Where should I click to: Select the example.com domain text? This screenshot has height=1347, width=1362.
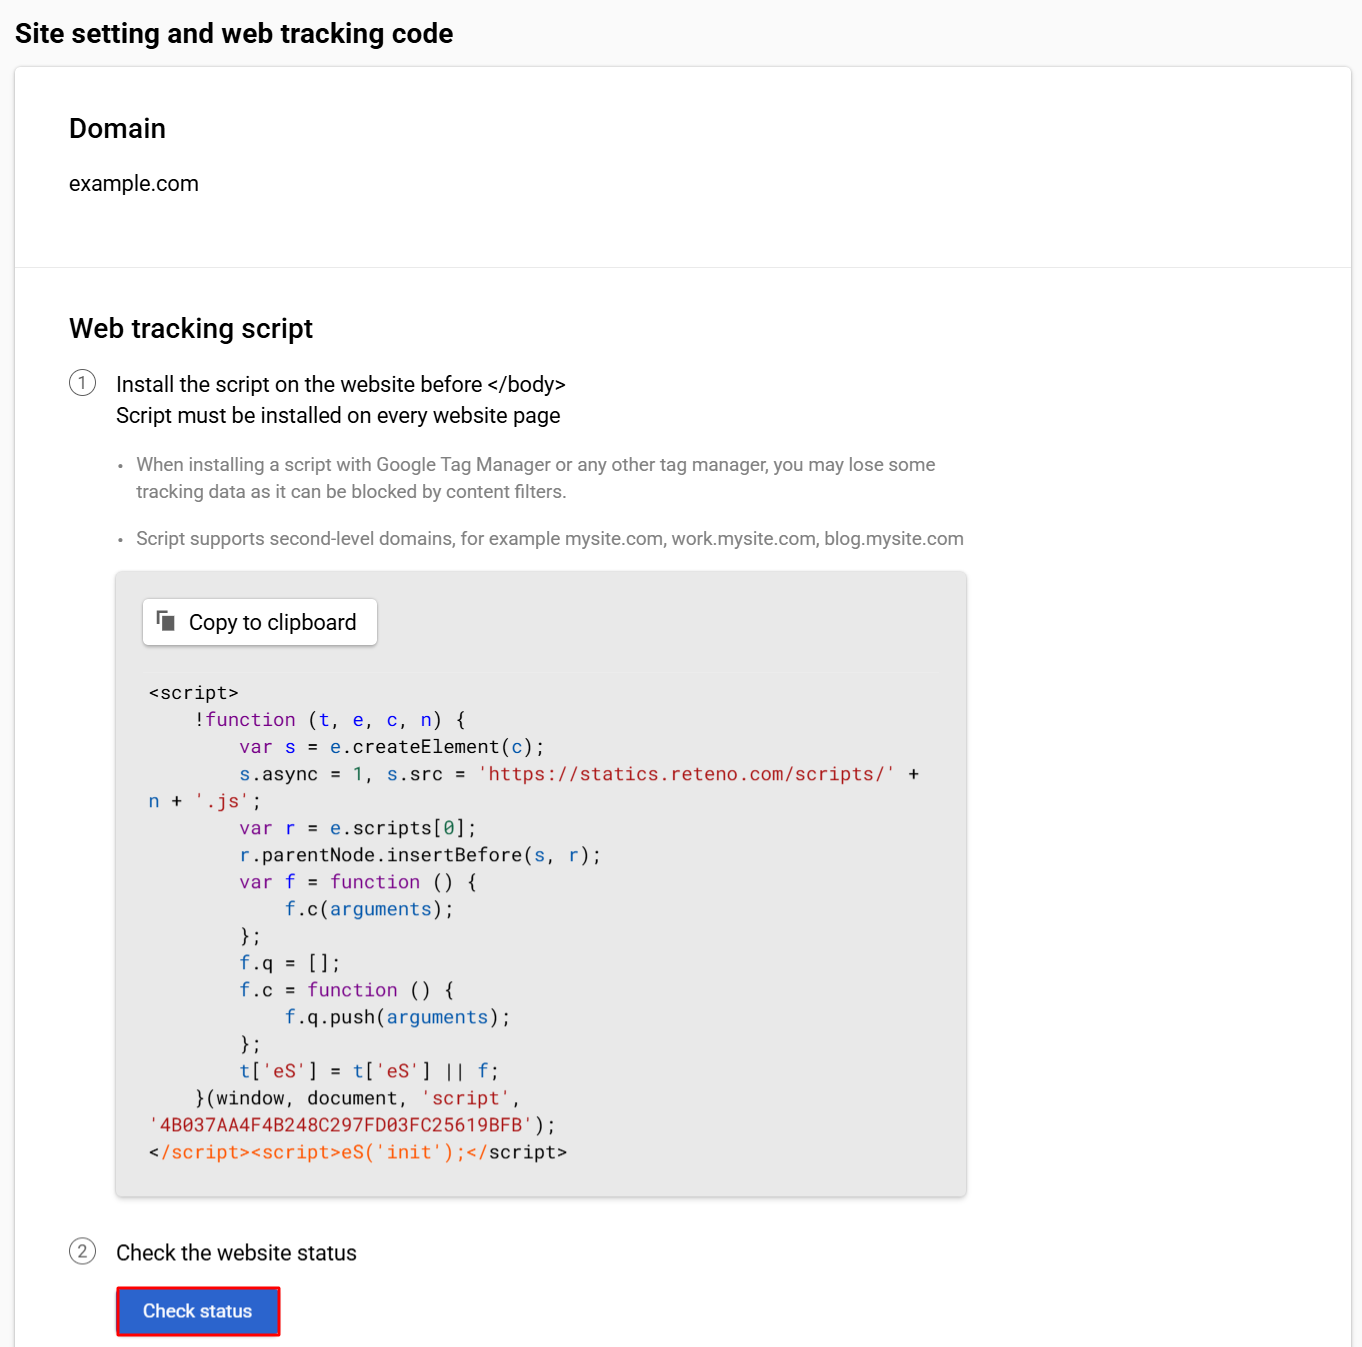[x=134, y=184]
